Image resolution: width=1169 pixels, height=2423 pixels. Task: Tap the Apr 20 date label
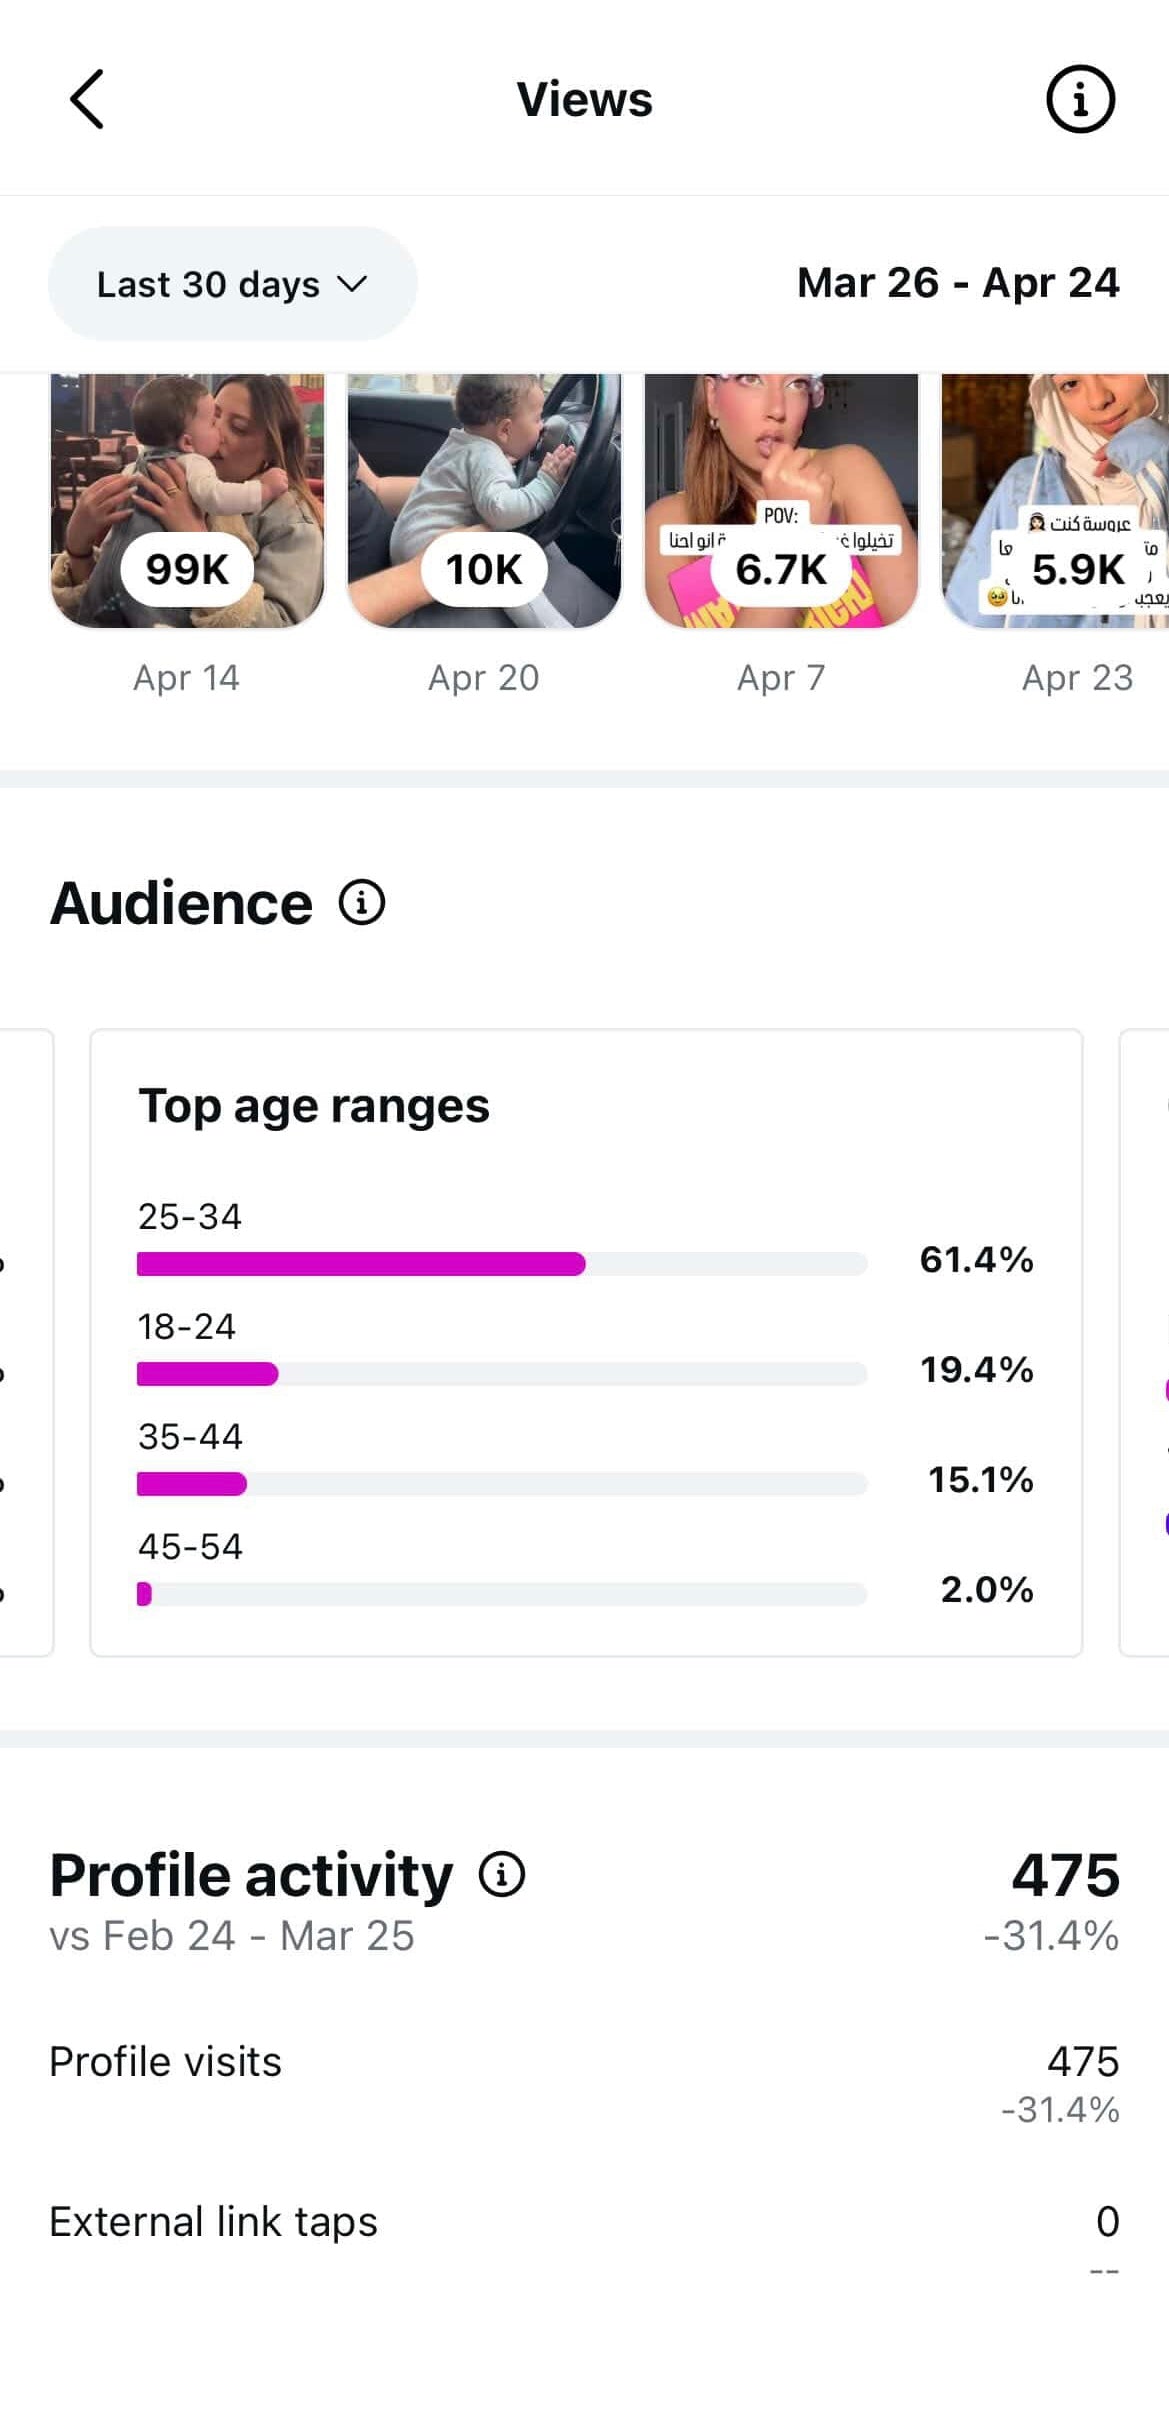pyautogui.click(x=484, y=678)
